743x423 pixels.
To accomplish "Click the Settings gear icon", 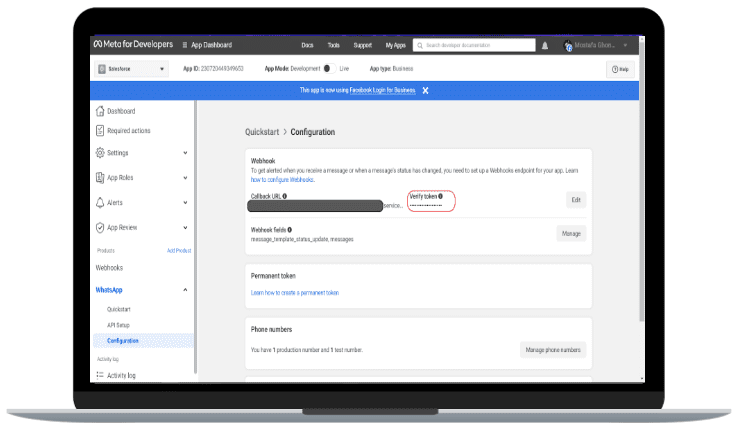I will [100, 153].
